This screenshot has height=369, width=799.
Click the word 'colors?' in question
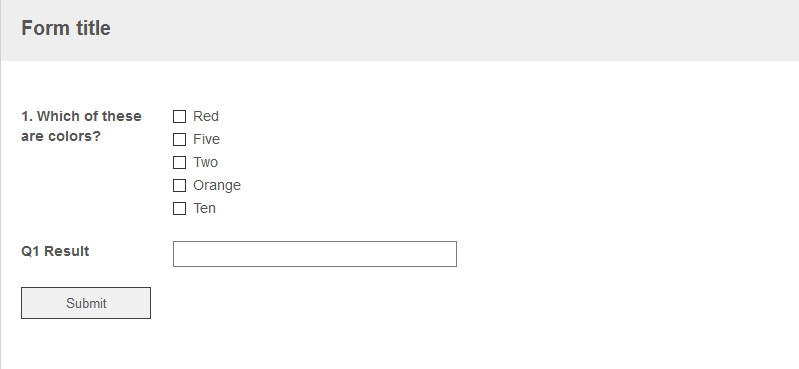coord(74,137)
